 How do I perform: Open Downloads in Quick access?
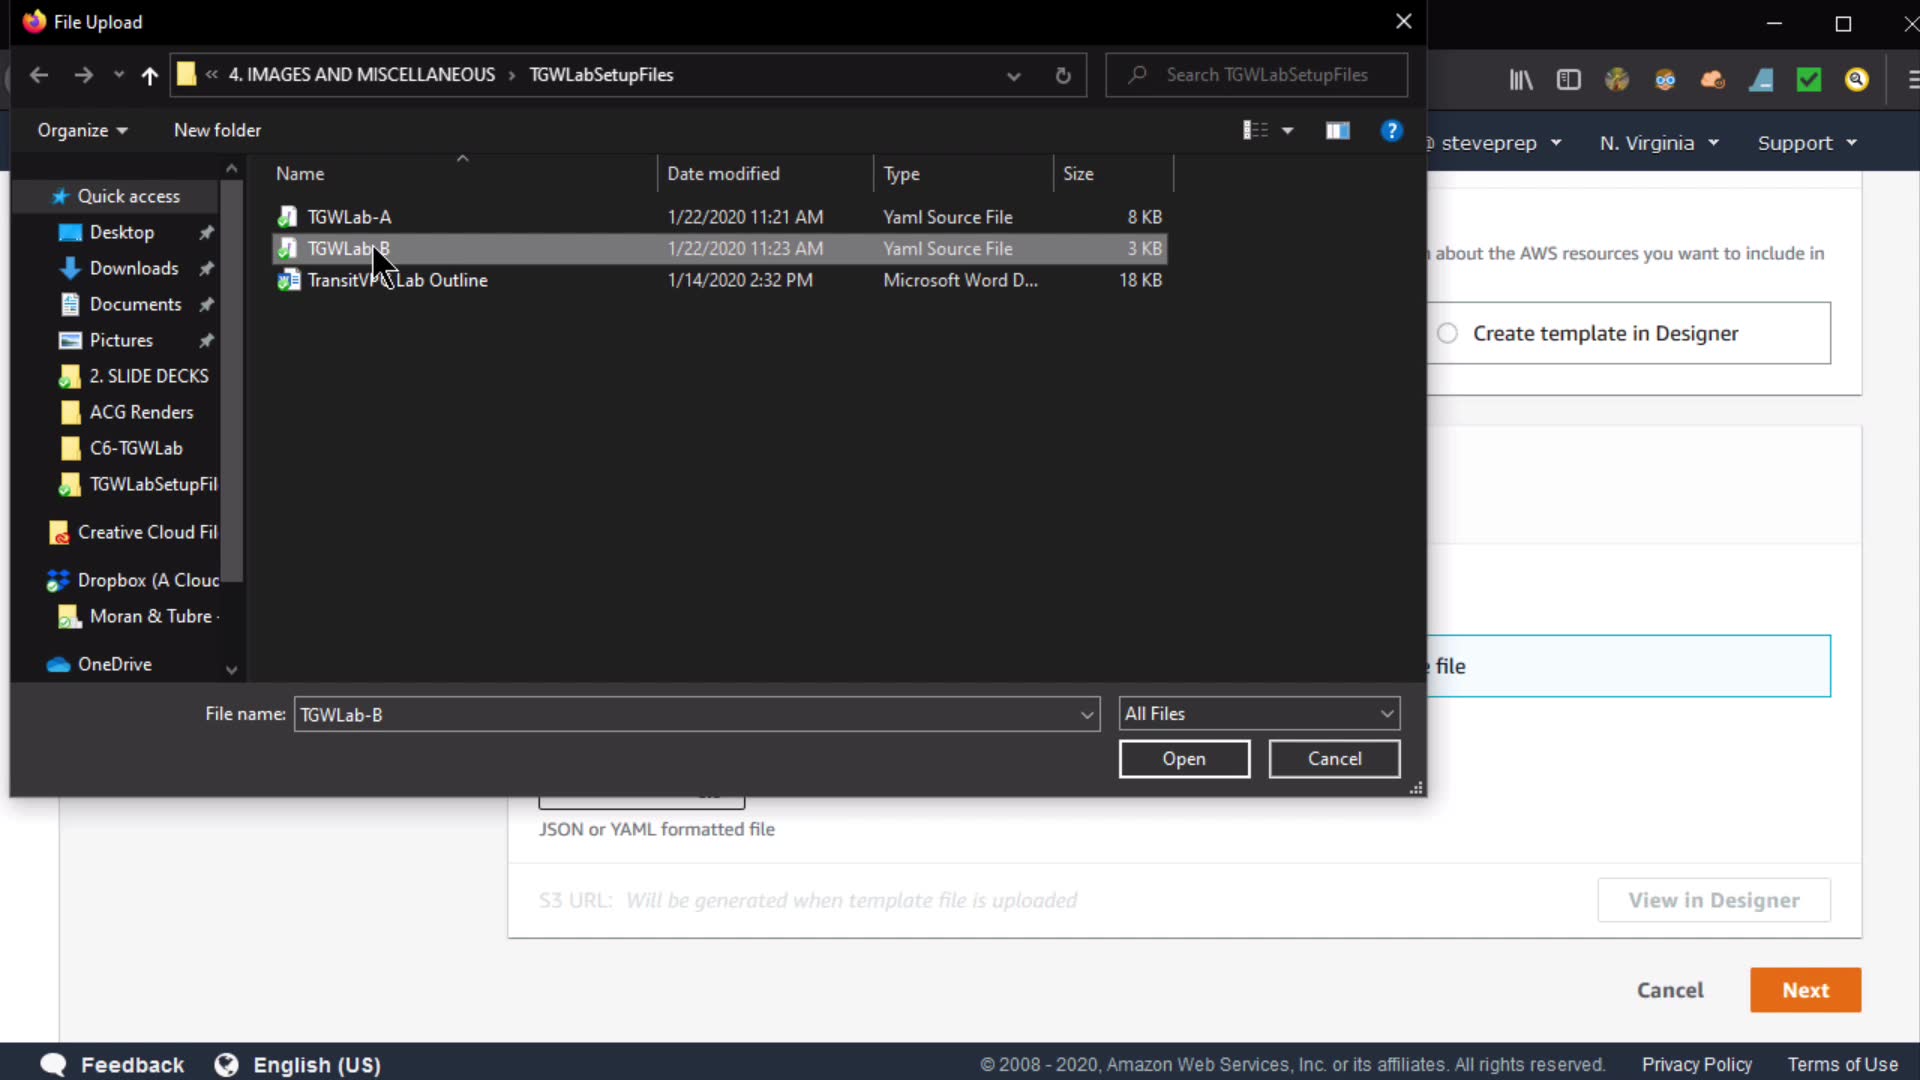click(134, 268)
